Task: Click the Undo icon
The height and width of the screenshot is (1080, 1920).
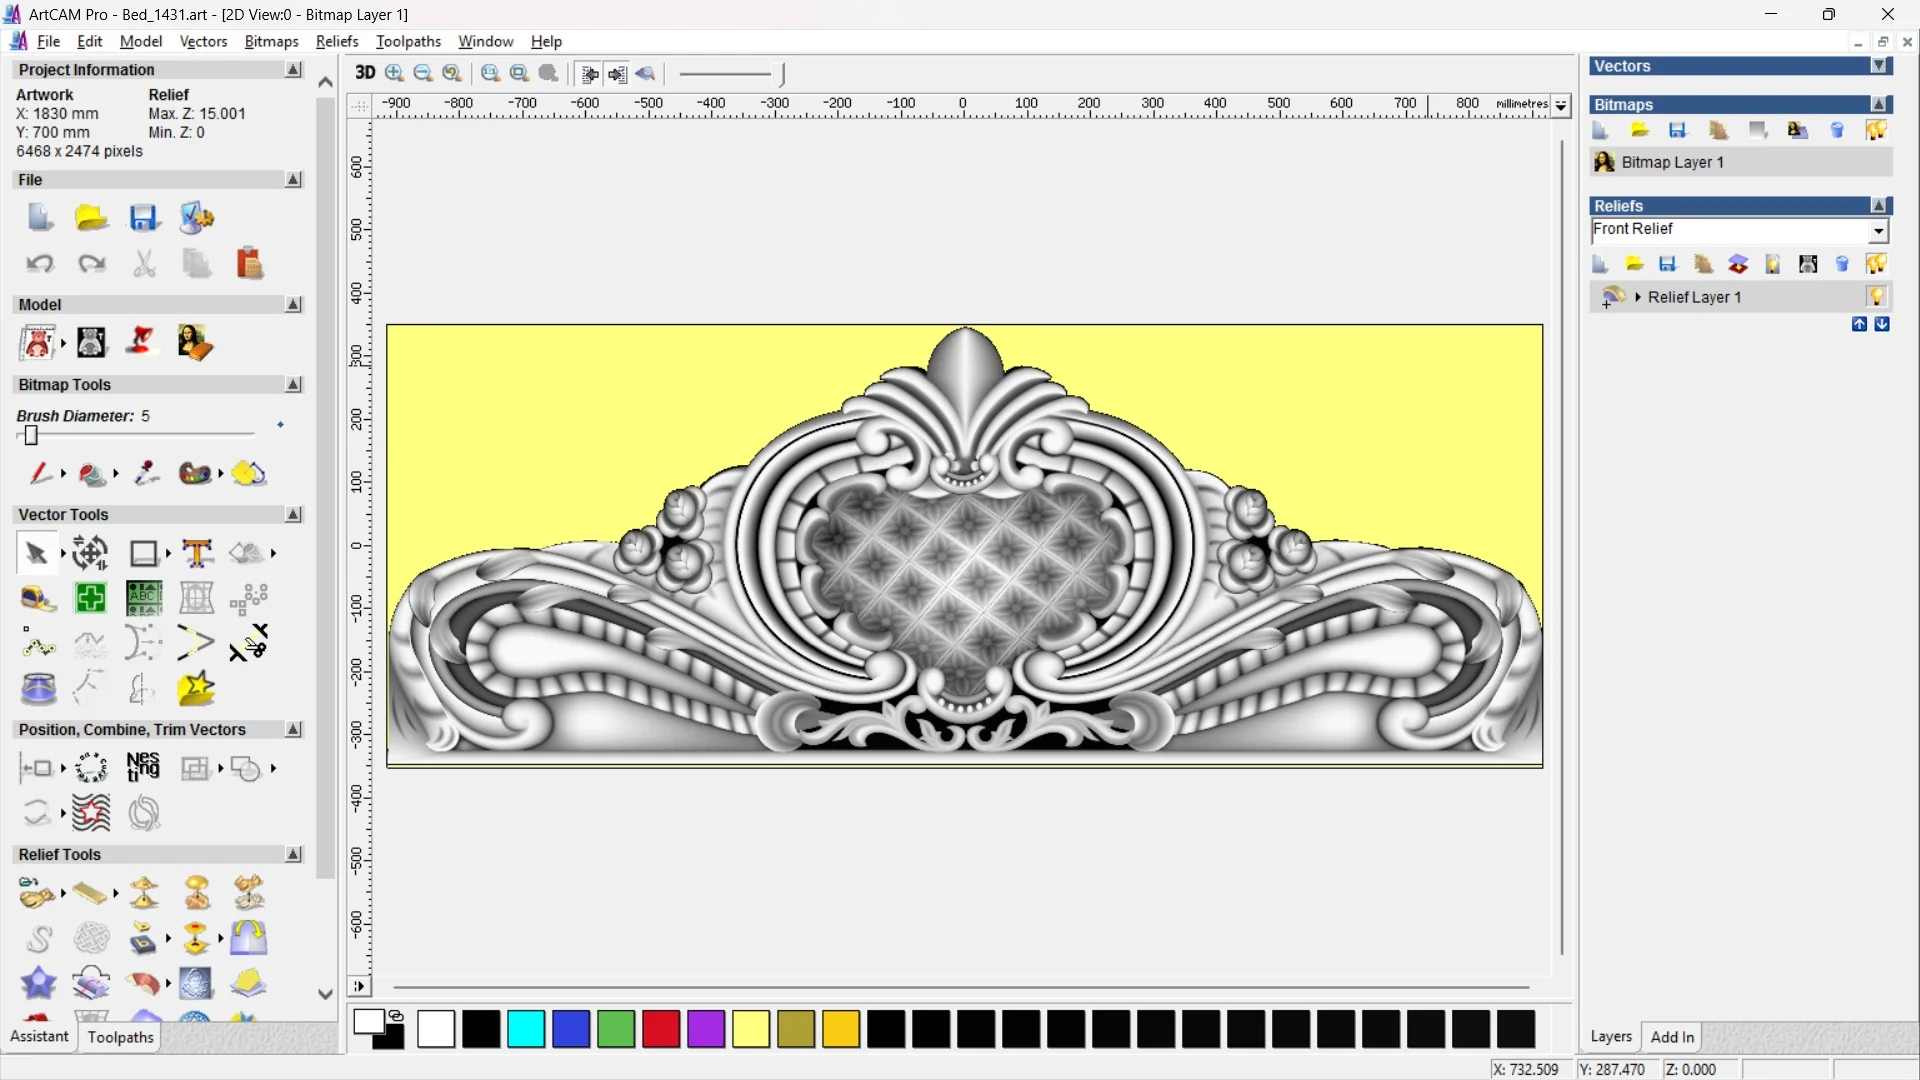Action: 39,263
